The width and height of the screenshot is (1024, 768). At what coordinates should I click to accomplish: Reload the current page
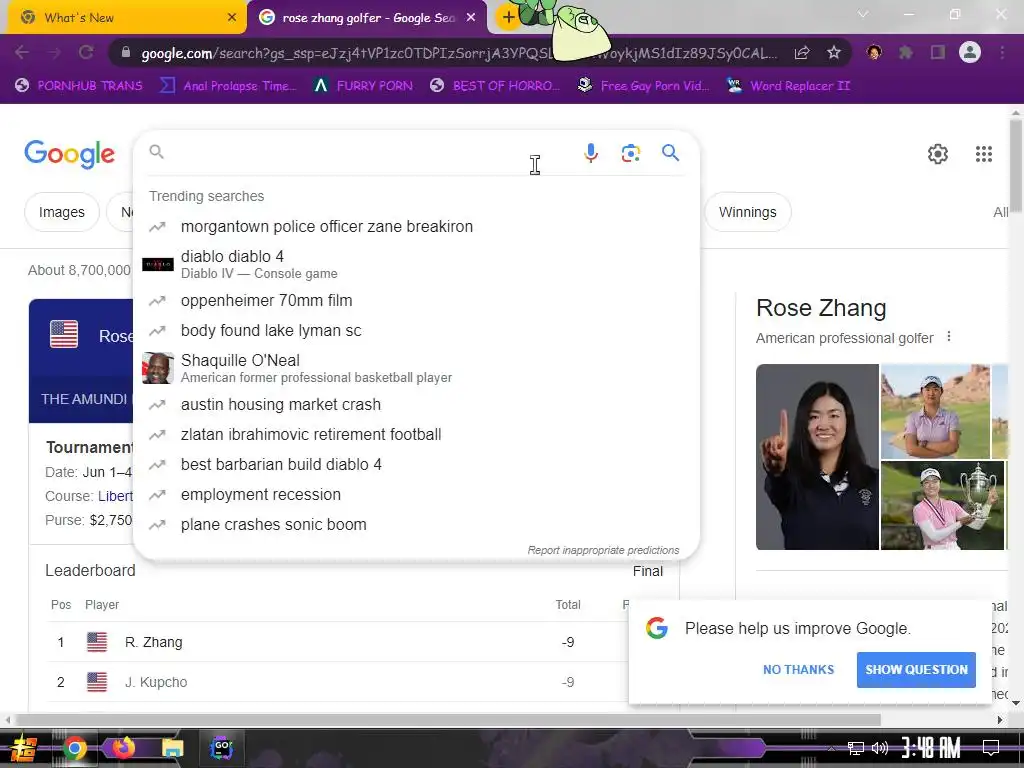pos(86,52)
